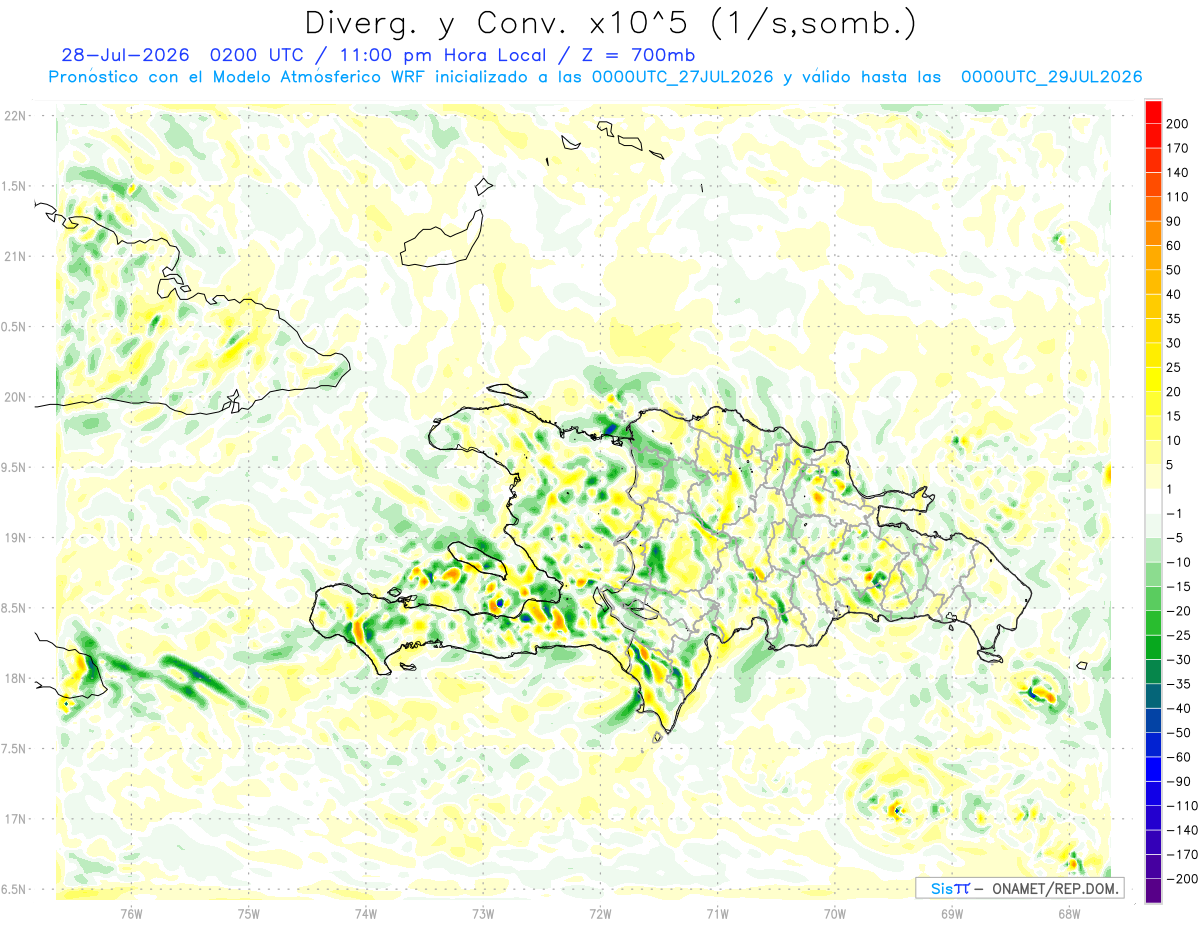Click the 71W longitude label

[717, 912]
